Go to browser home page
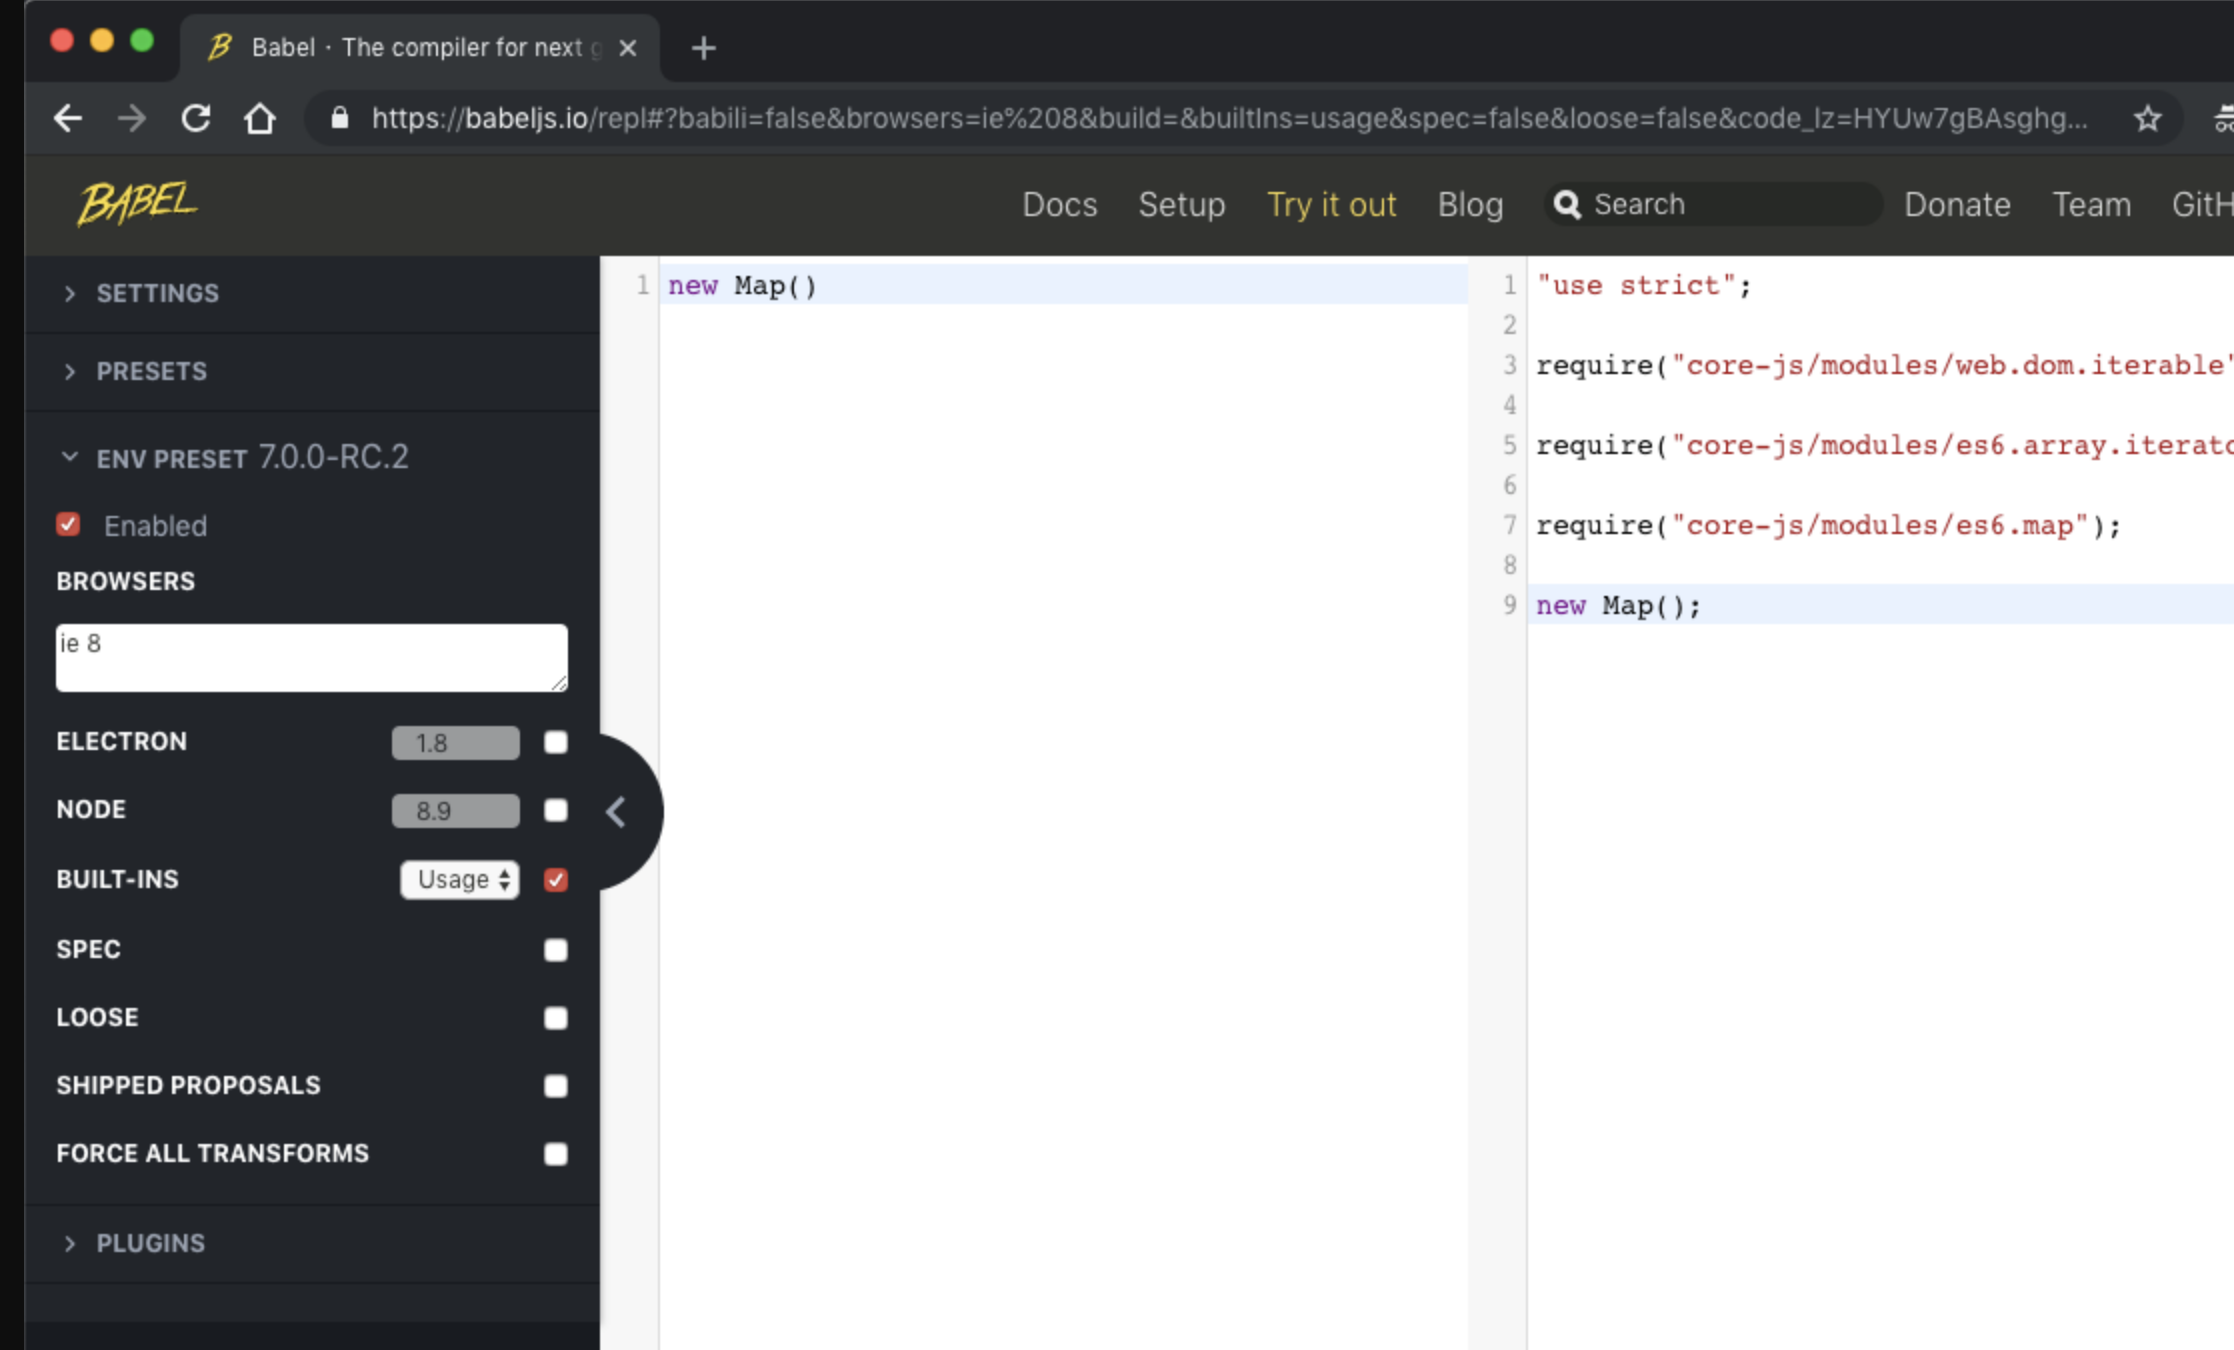2234x1350 pixels. [260, 119]
